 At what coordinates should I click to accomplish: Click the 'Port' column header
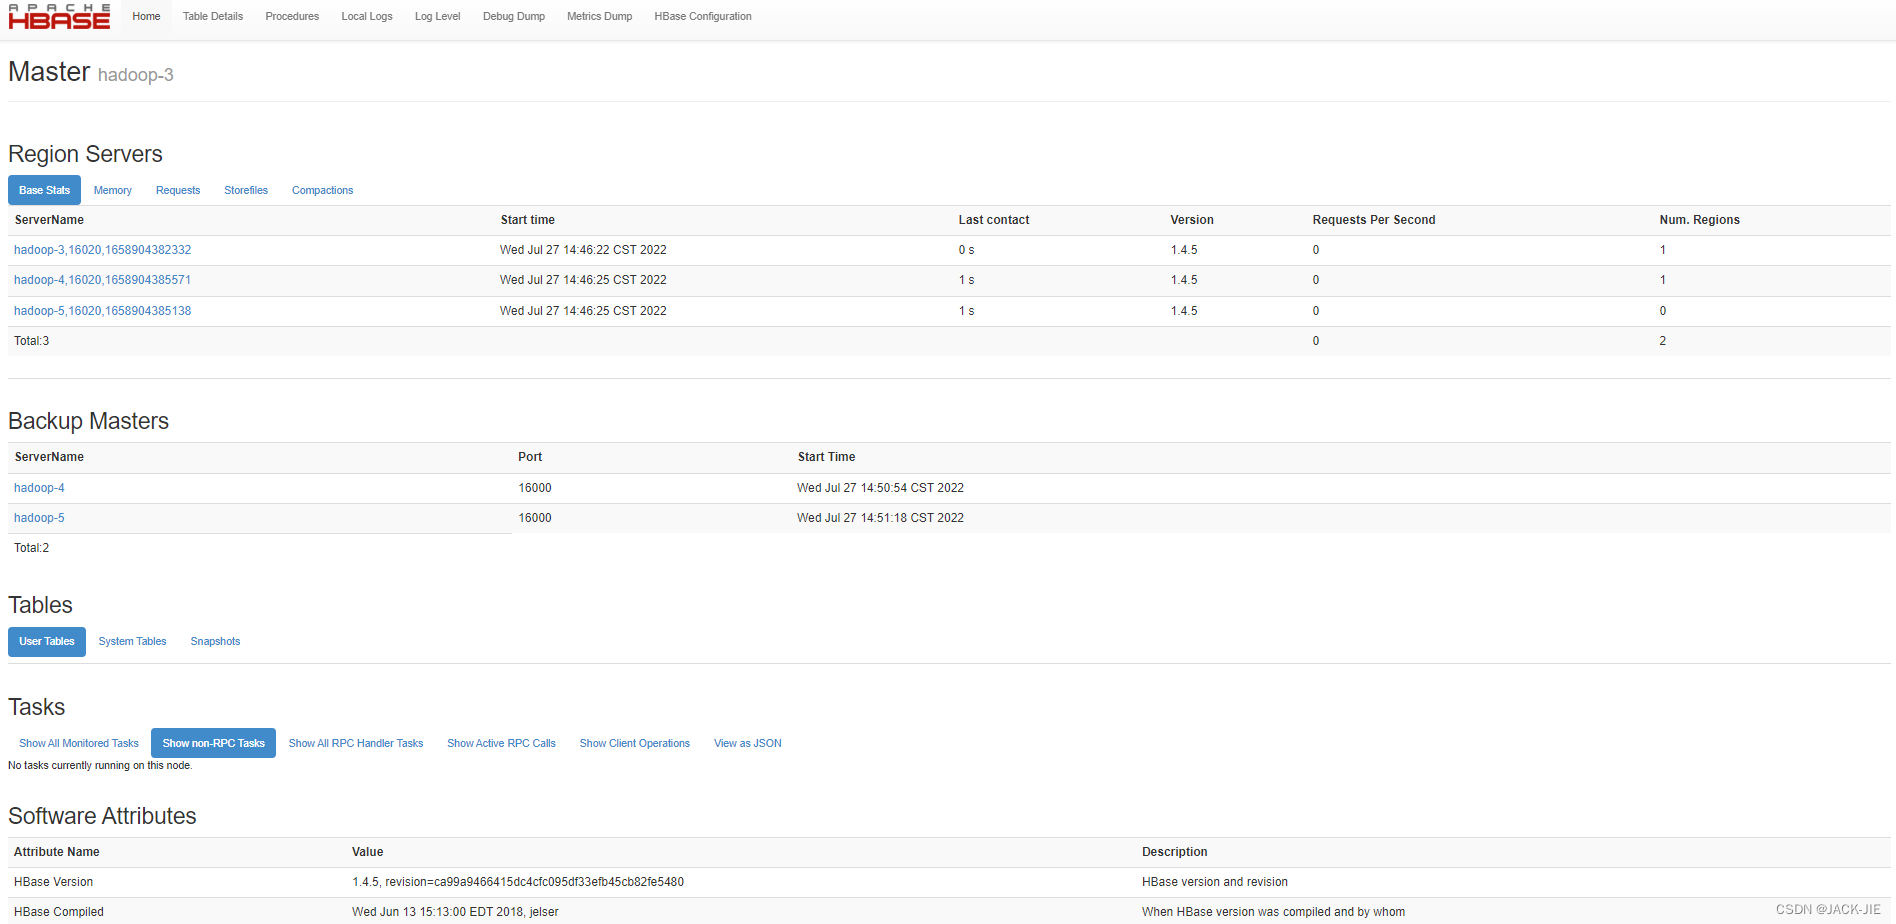pos(530,457)
